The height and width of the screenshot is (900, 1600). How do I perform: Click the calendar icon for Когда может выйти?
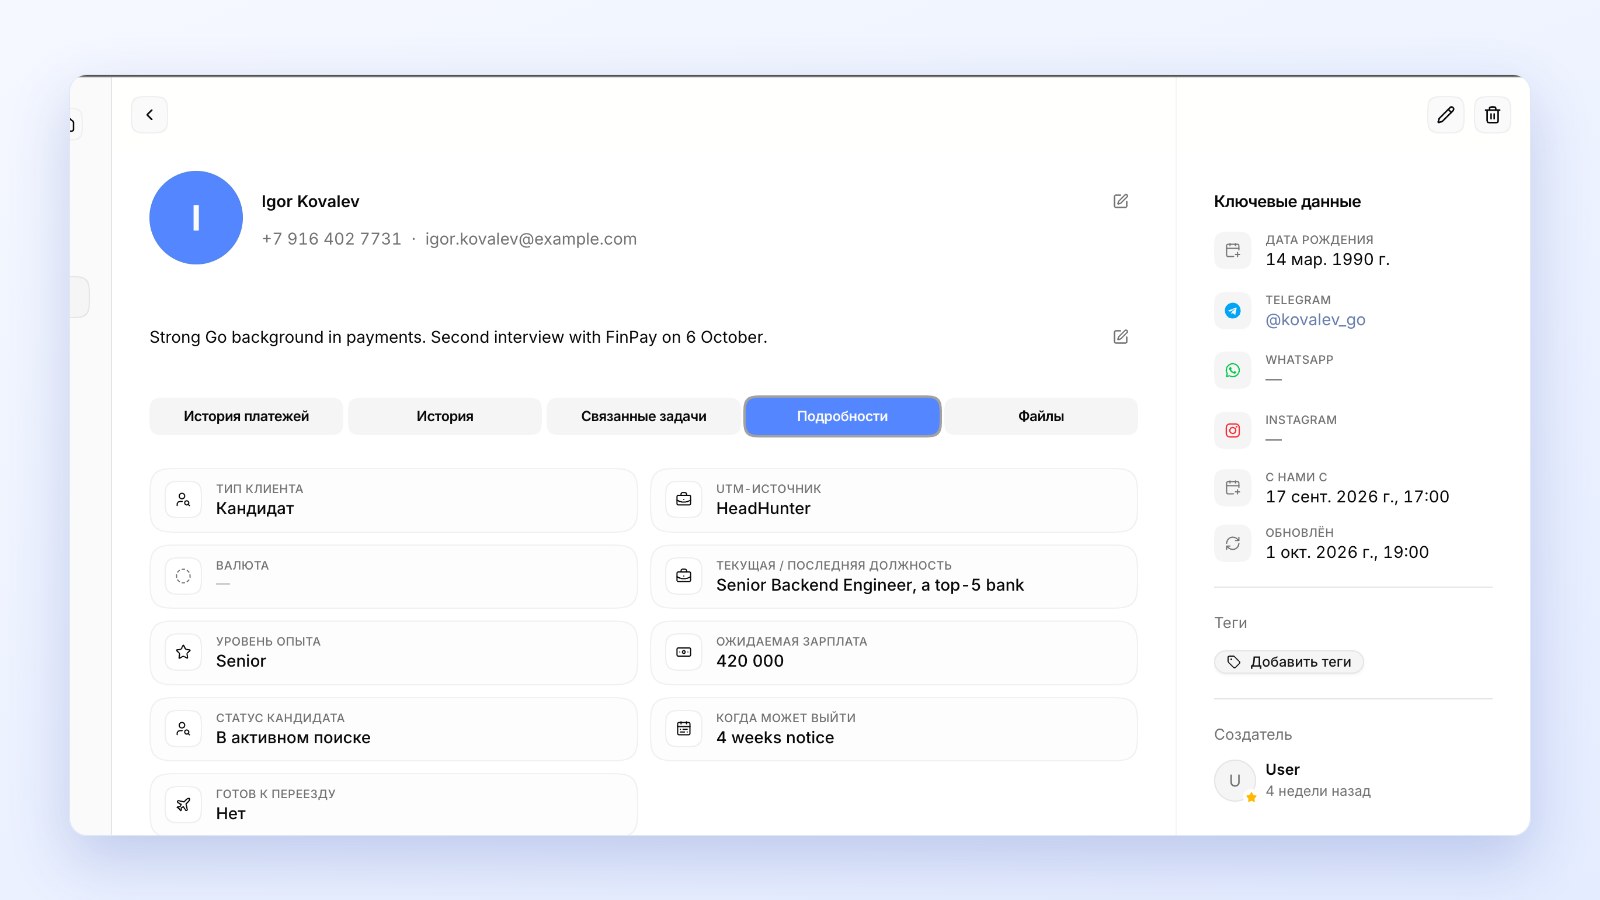pos(684,728)
